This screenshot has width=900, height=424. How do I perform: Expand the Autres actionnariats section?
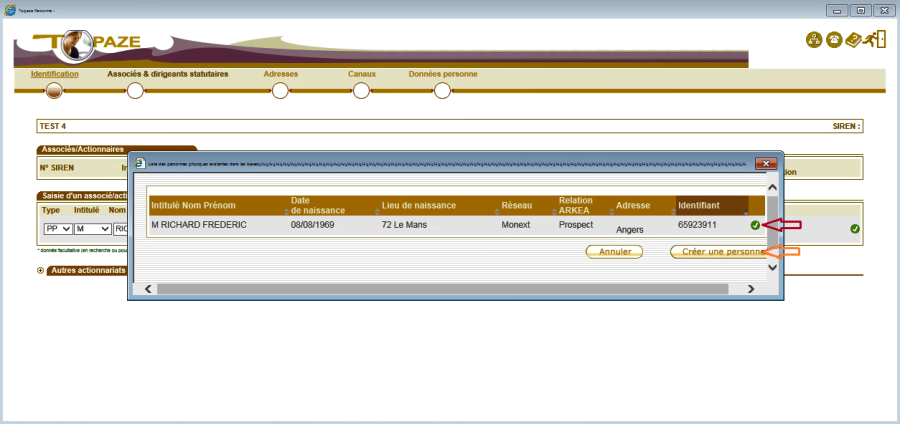[x=41, y=270]
